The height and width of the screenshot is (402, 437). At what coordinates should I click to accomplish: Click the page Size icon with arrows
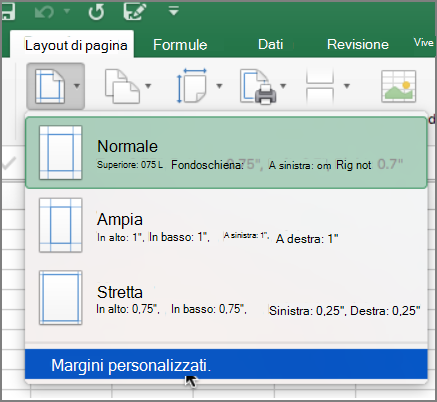click(192, 86)
